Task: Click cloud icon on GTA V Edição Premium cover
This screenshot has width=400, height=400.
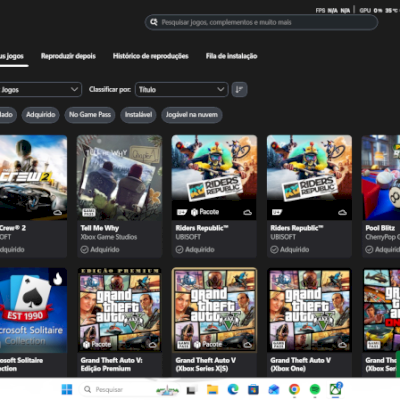Action: click(153, 345)
